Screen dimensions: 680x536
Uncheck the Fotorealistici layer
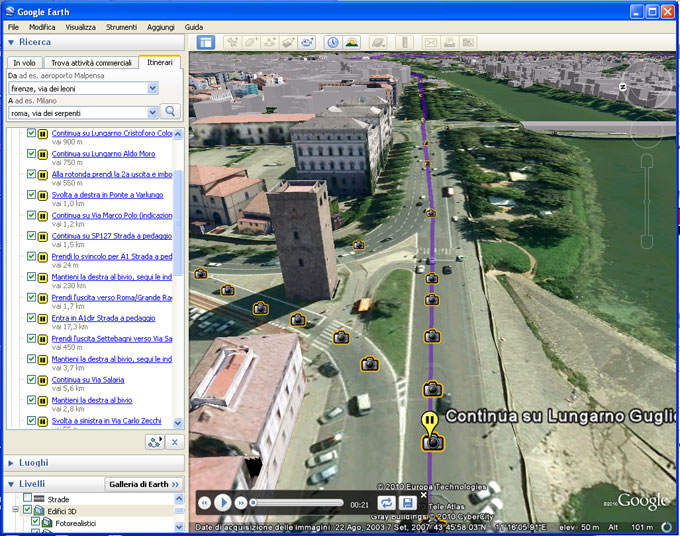(36, 522)
